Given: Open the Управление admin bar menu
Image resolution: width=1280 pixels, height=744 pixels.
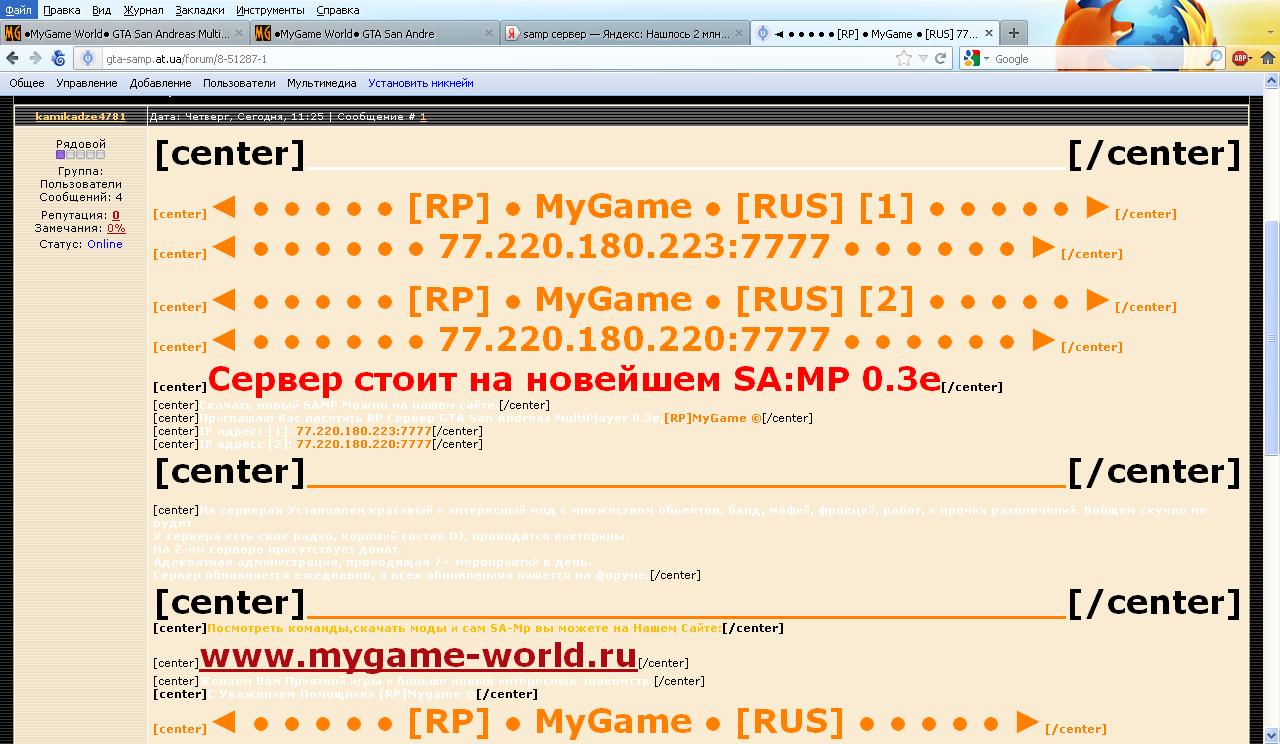Looking at the screenshot, I should click(x=87, y=83).
